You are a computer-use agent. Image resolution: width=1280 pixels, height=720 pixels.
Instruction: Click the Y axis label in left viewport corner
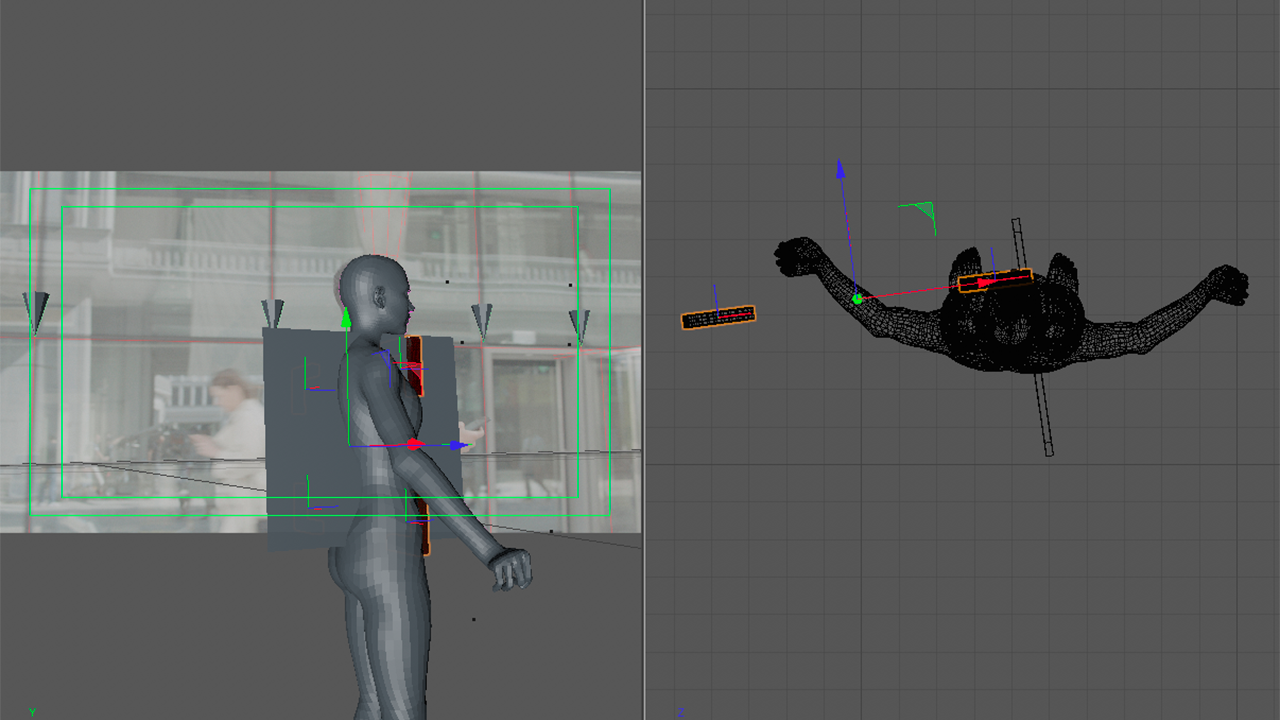pyautogui.click(x=32, y=712)
